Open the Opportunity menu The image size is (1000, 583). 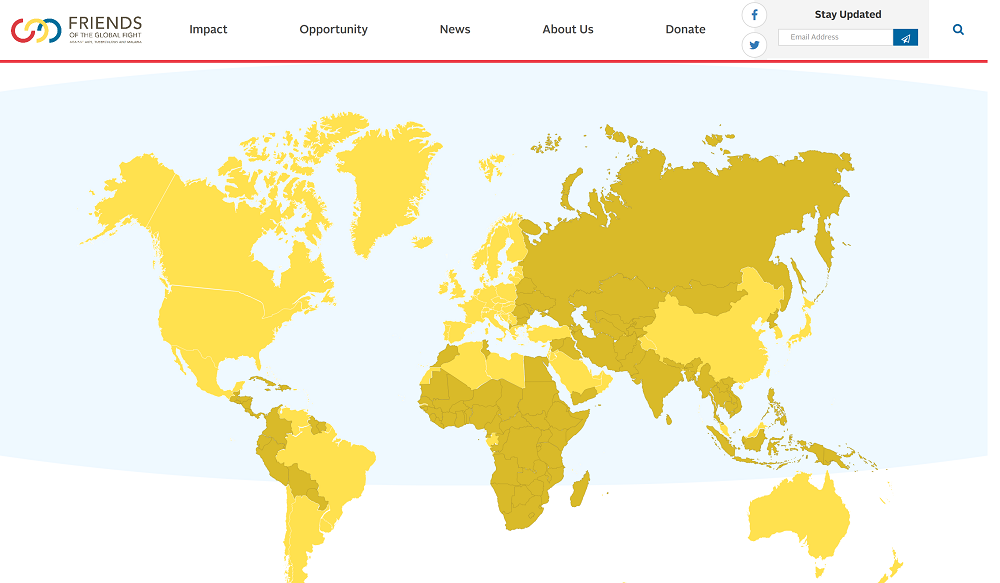(x=333, y=29)
